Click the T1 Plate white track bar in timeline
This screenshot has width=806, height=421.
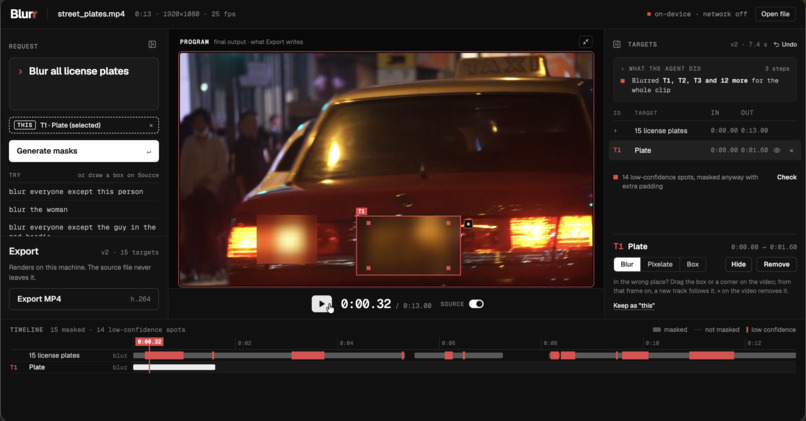[x=174, y=367]
